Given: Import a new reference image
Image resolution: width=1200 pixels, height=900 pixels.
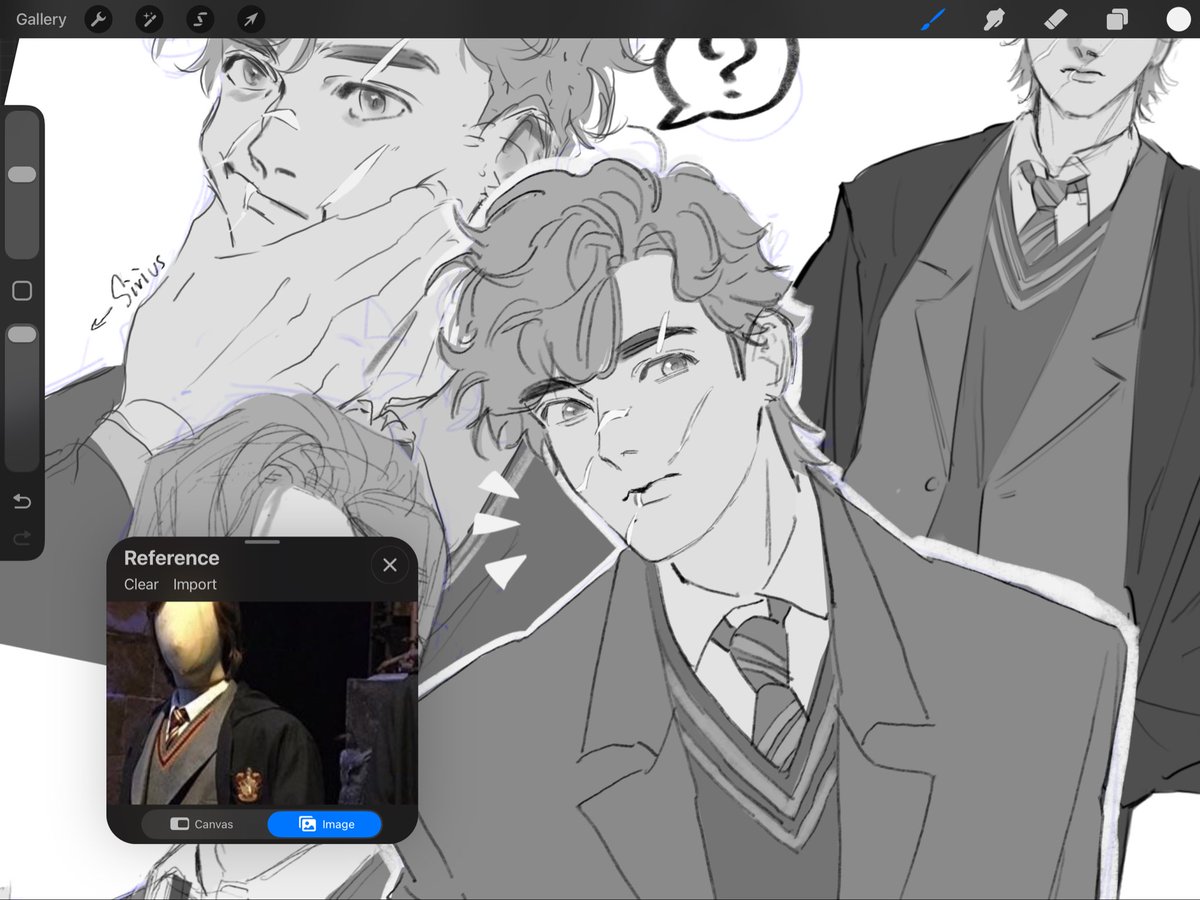Looking at the screenshot, I should tap(195, 584).
